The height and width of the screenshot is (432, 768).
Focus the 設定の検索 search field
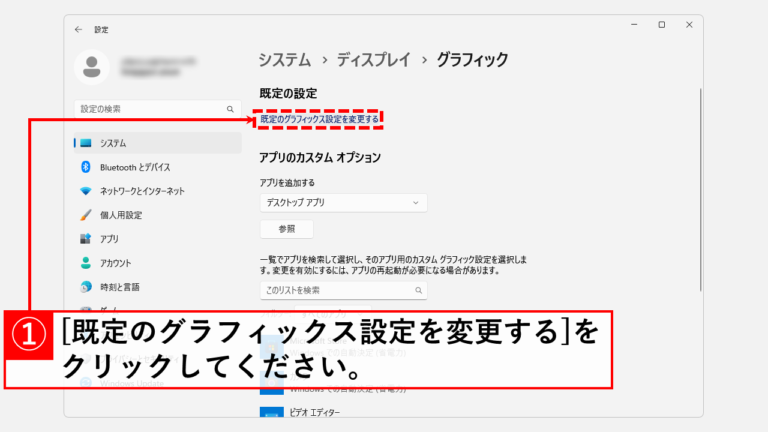pyautogui.click(x=158, y=109)
